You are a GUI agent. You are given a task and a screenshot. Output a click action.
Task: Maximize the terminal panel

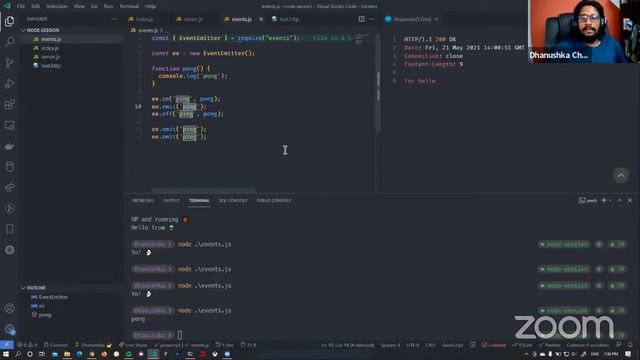(619, 200)
